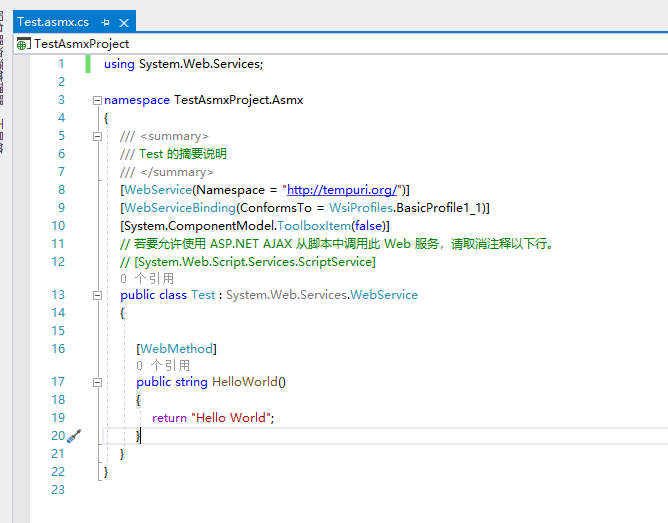This screenshot has width=668, height=523.
Task: Open the http://tempuri.org/ link
Action: click(x=342, y=190)
